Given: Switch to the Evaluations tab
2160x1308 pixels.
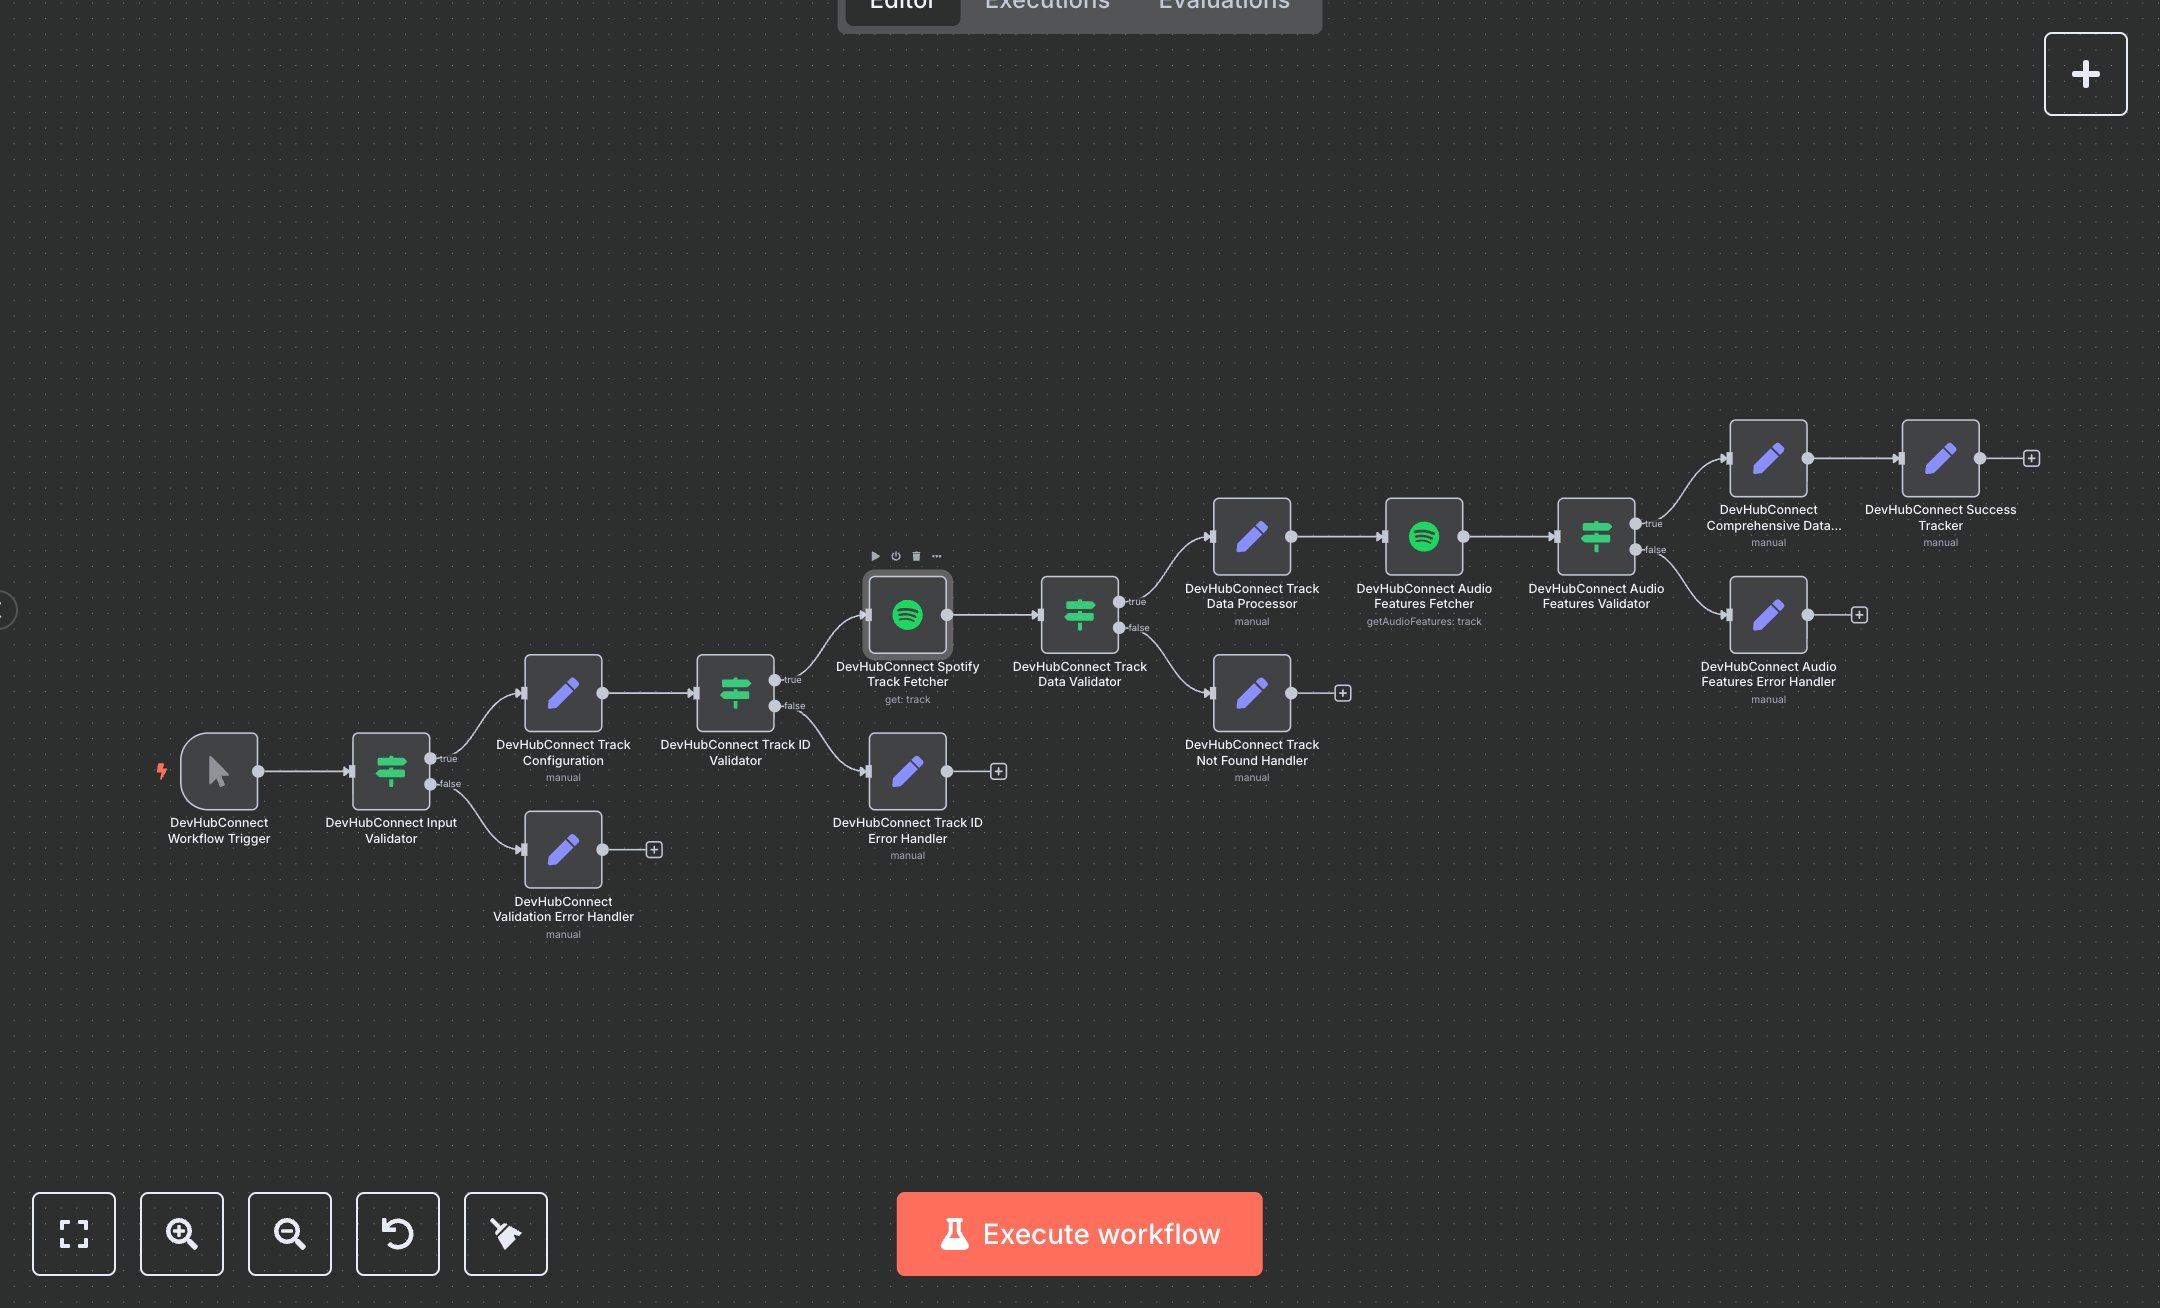Looking at the screenshot, I should (x=1222, y=6).
